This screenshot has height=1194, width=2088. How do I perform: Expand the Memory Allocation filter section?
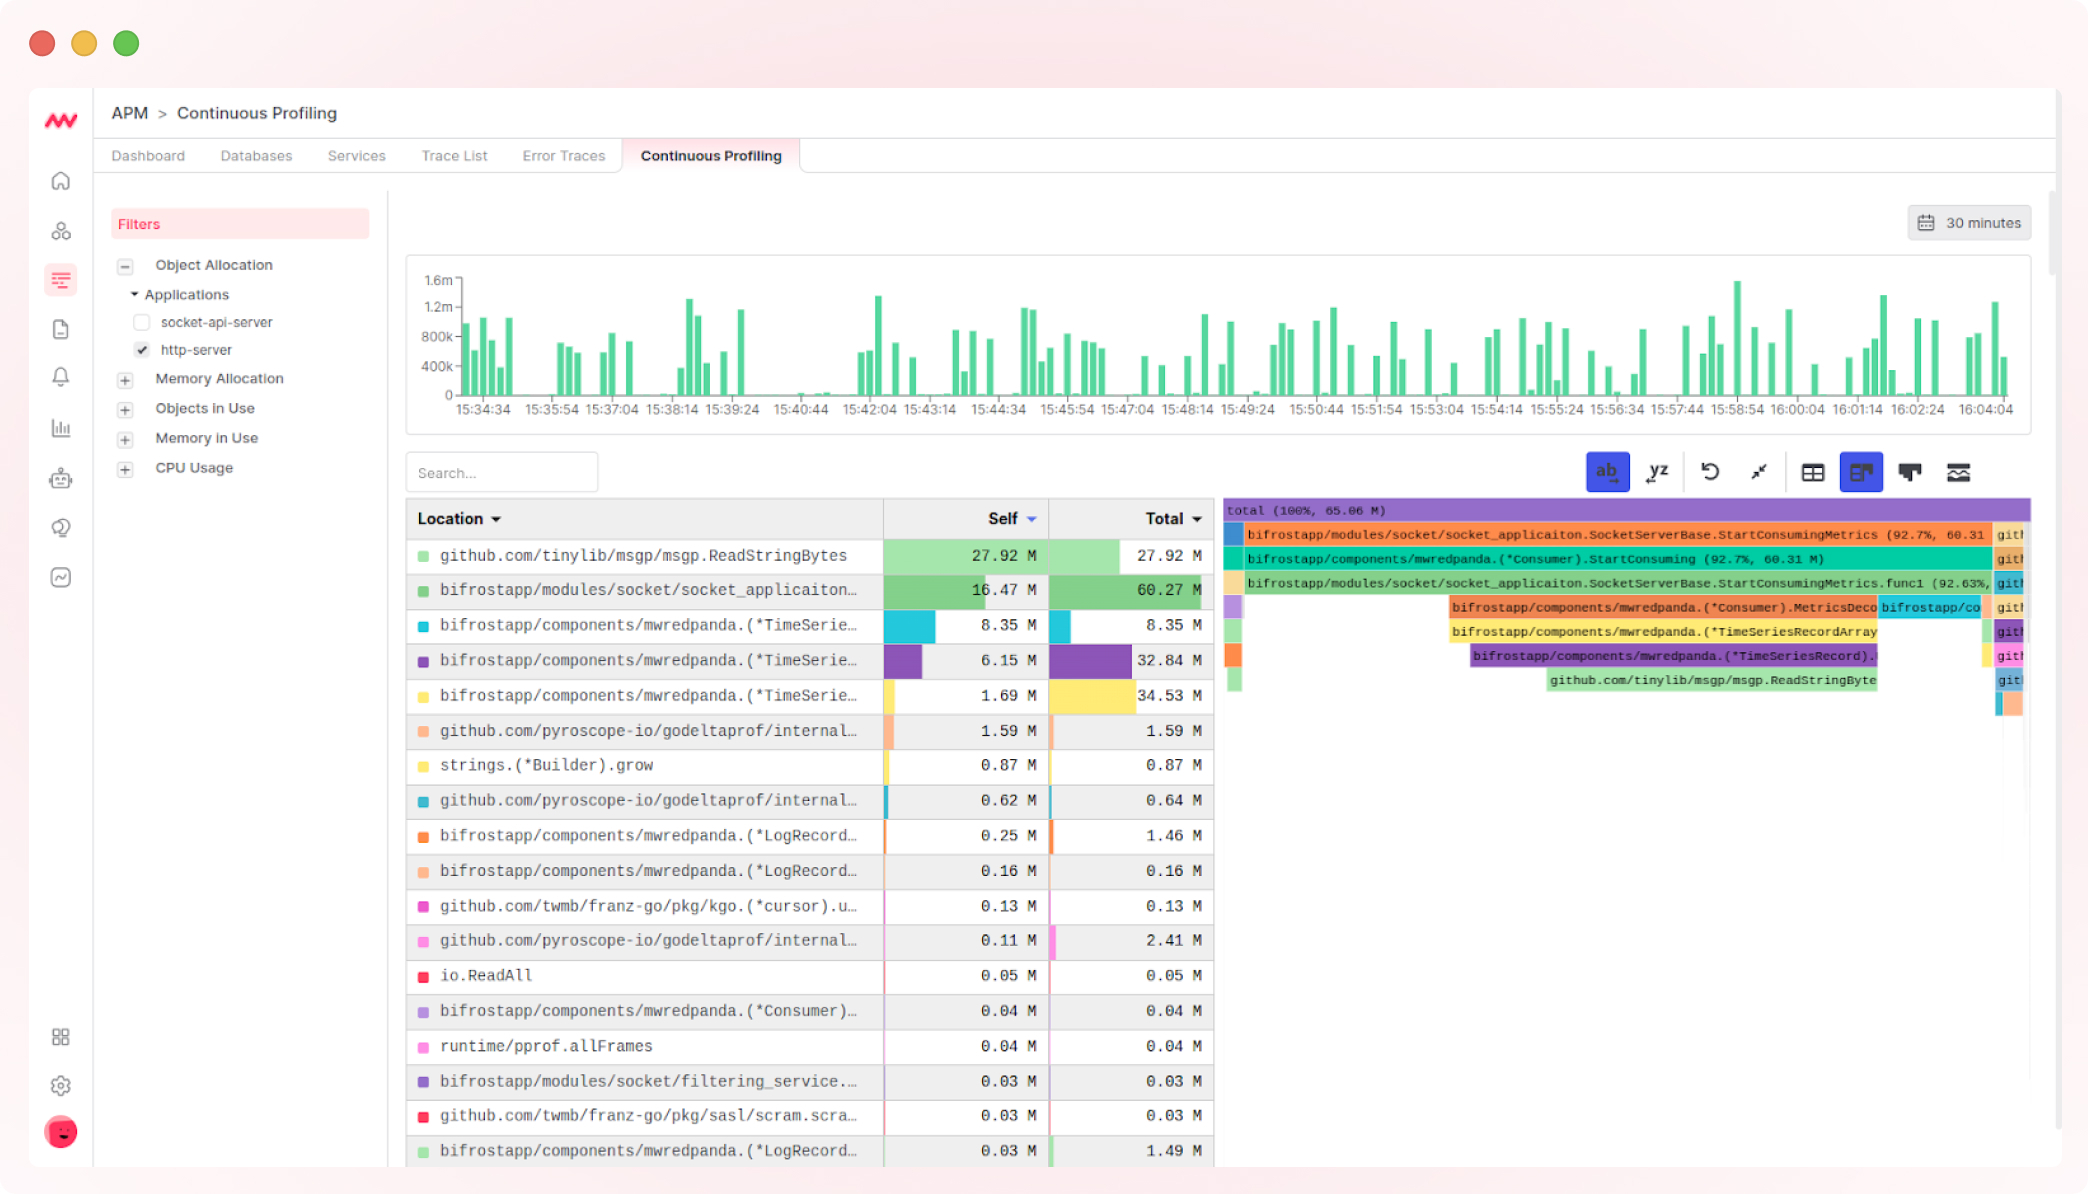point(125,380)
